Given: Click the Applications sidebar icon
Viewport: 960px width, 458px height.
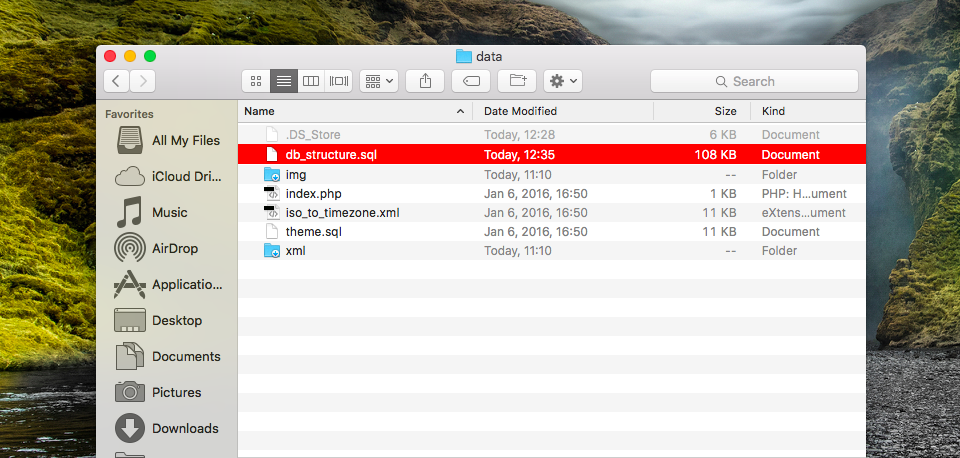Looking at the screenshot, I should 130,285.
